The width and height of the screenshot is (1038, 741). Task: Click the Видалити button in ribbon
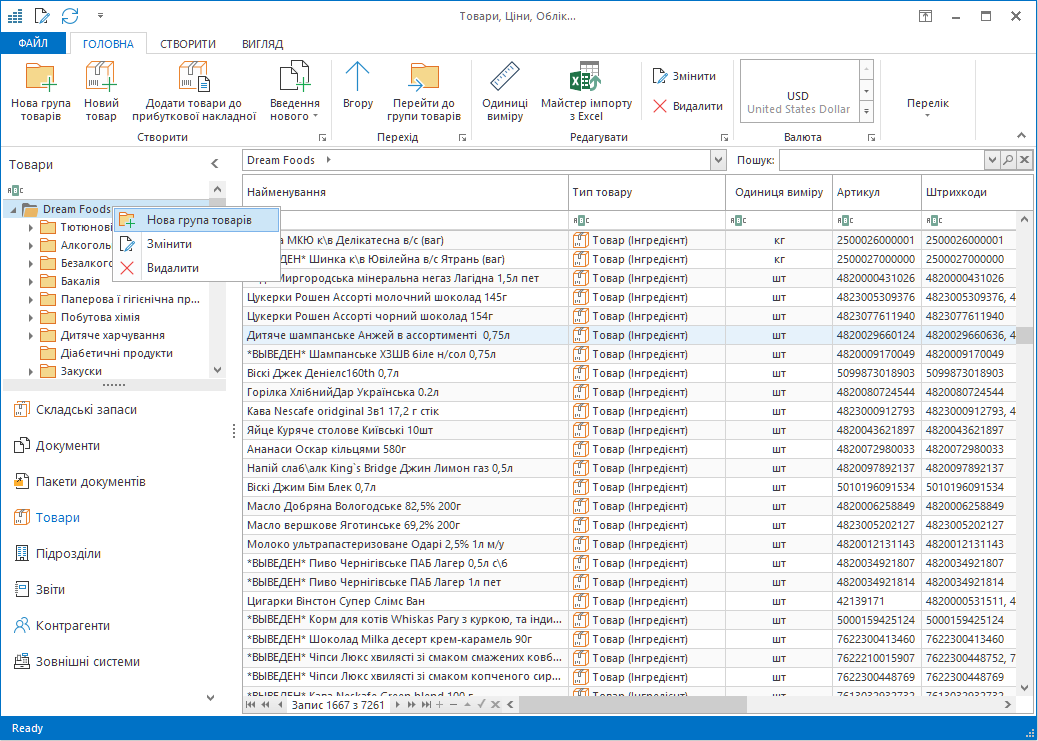point(687,106)
